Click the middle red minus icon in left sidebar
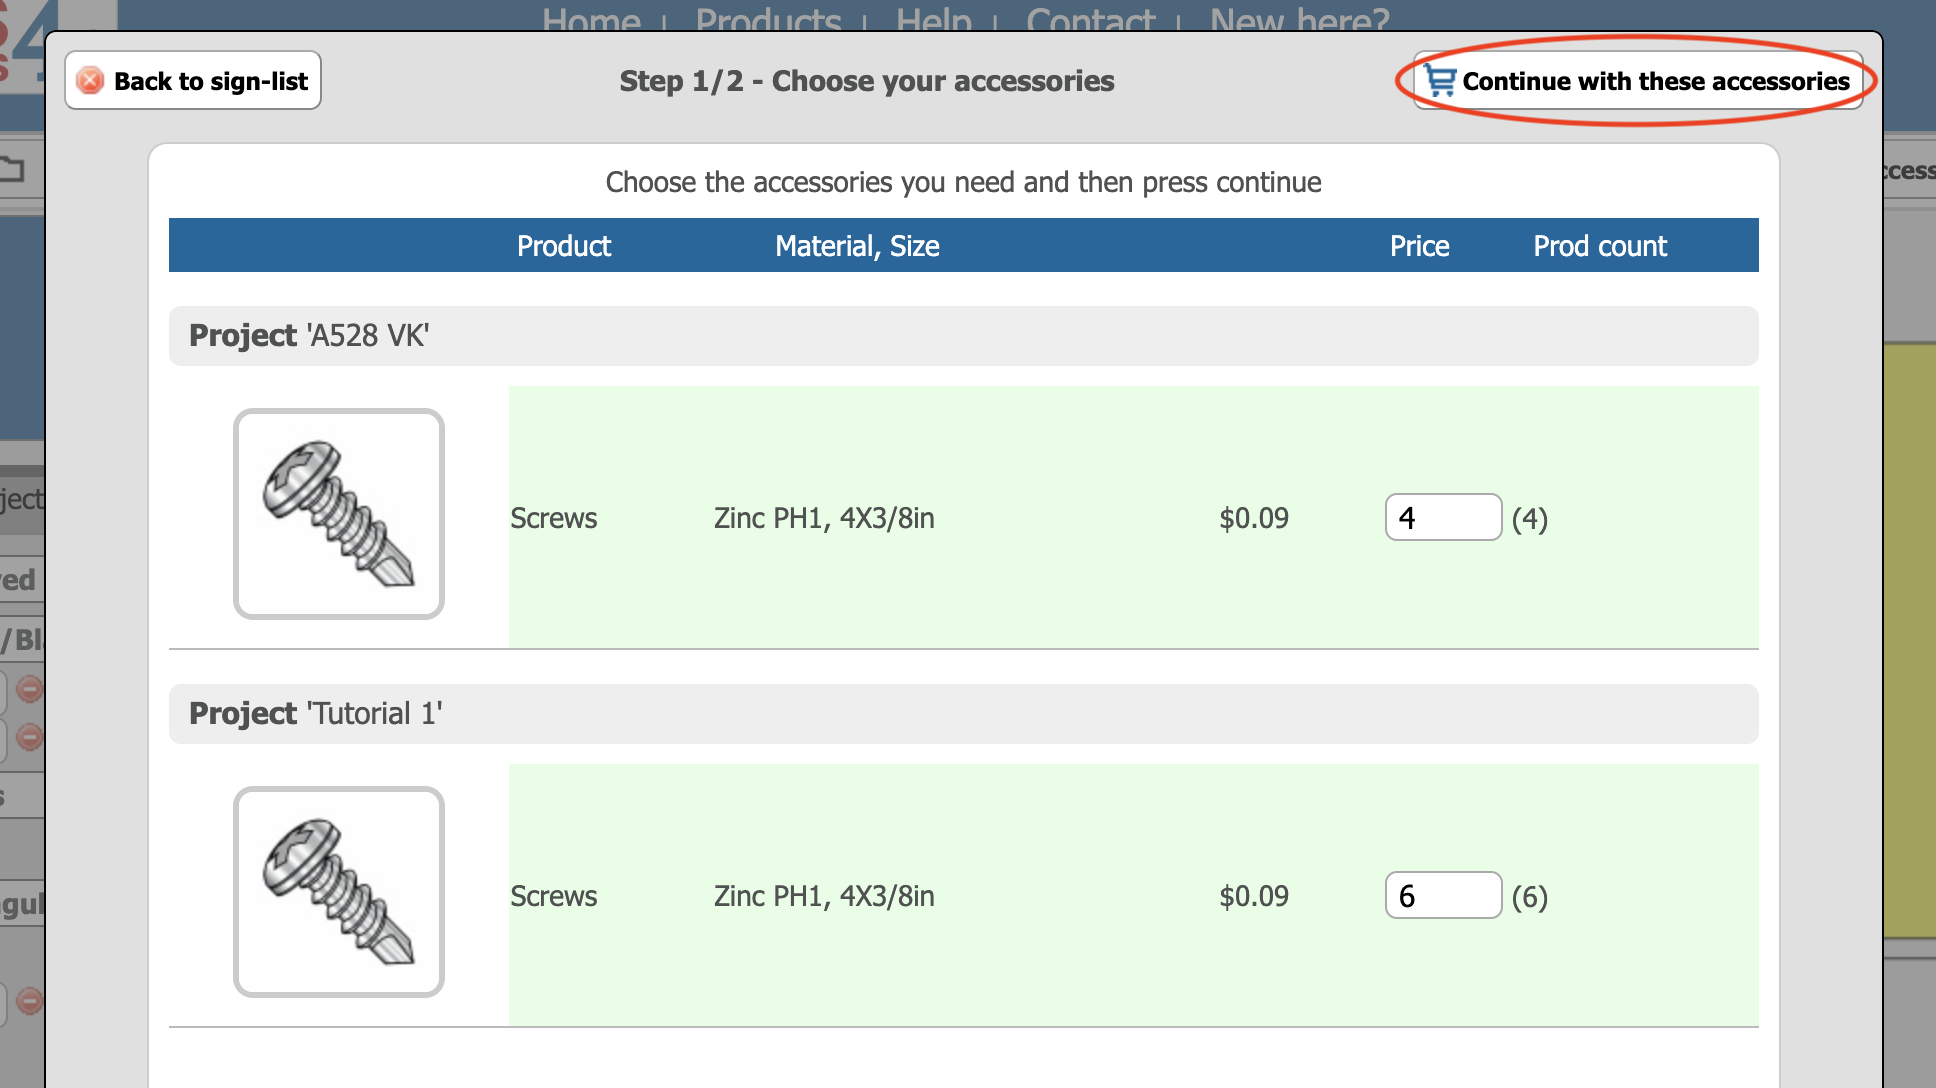 (x=30, y=738)
